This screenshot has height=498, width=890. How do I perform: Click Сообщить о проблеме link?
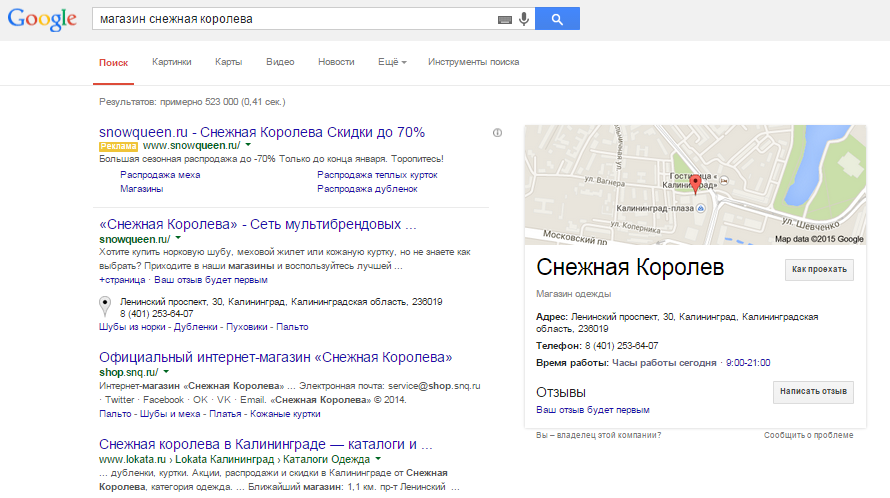pos(808,436)
